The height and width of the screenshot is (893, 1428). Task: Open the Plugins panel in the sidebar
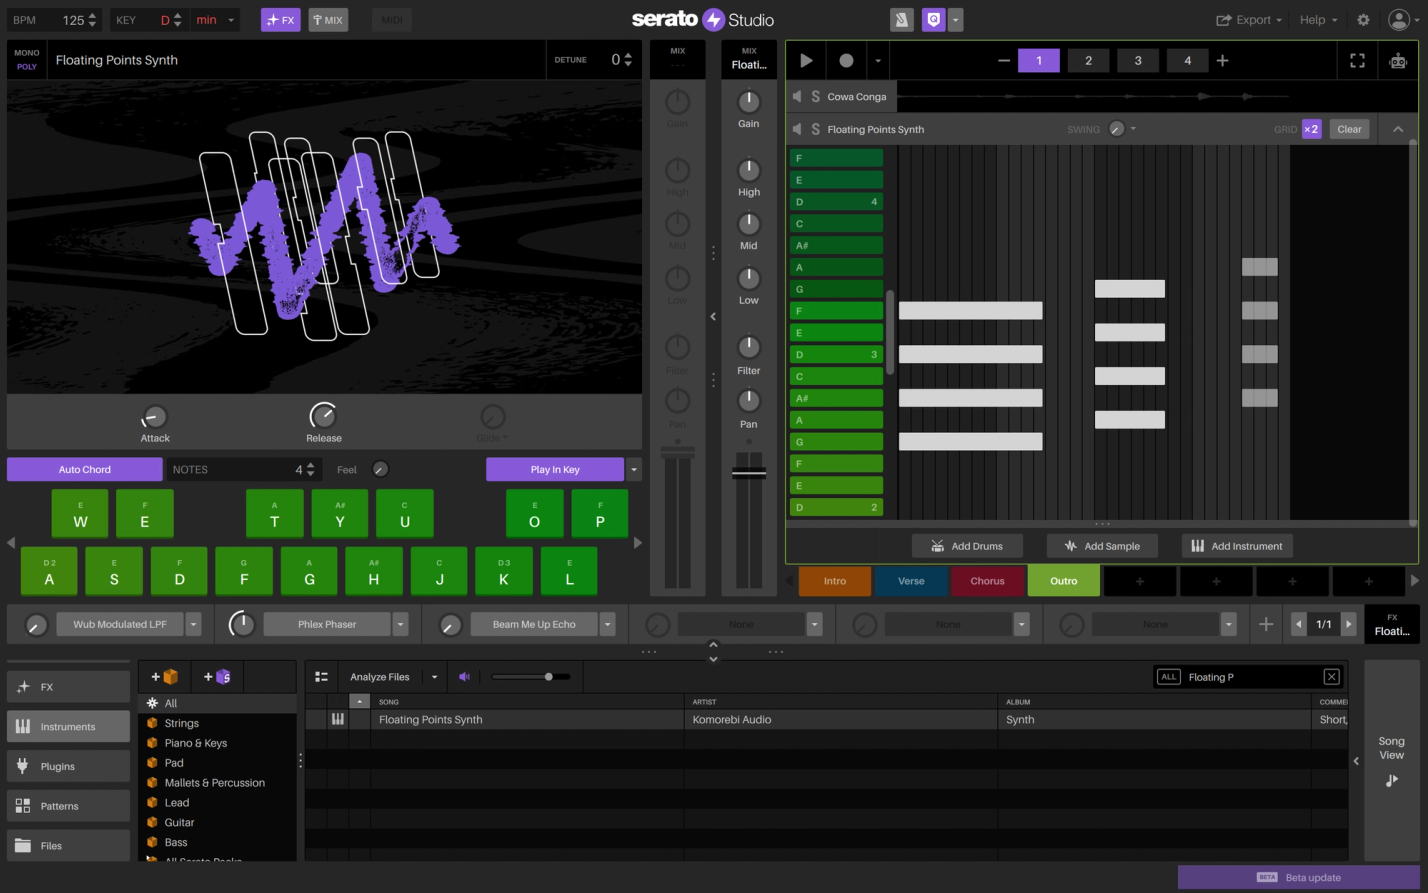[x=67, y=766]
